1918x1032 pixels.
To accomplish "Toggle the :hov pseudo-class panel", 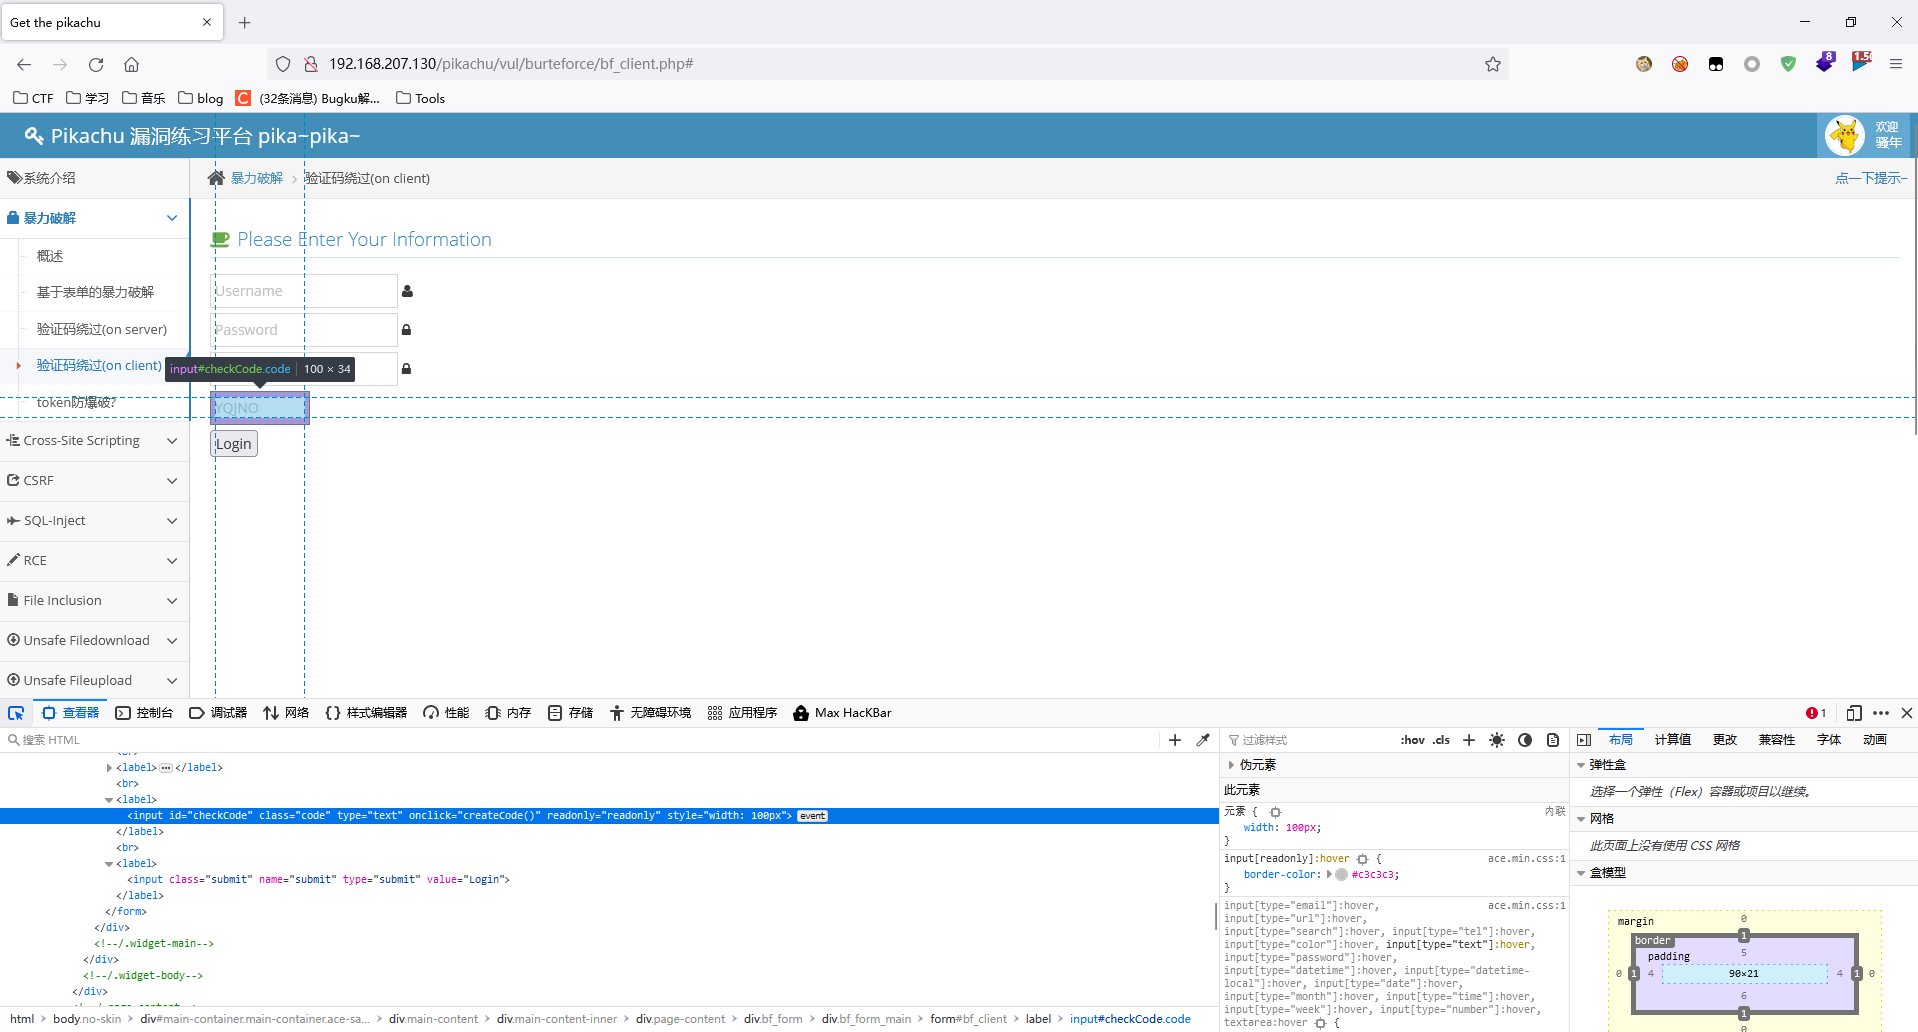I will [1412, 740].
